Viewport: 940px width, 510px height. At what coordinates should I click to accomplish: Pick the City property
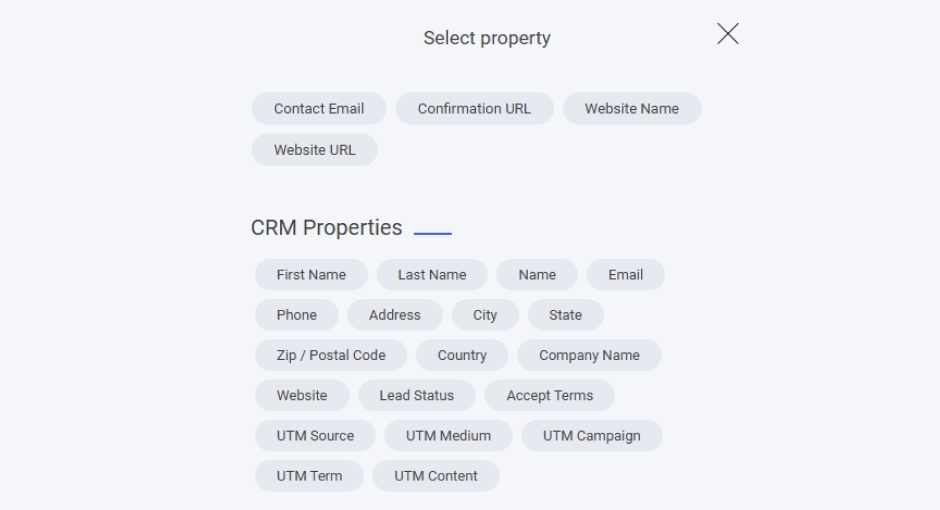tap(485, 315)
